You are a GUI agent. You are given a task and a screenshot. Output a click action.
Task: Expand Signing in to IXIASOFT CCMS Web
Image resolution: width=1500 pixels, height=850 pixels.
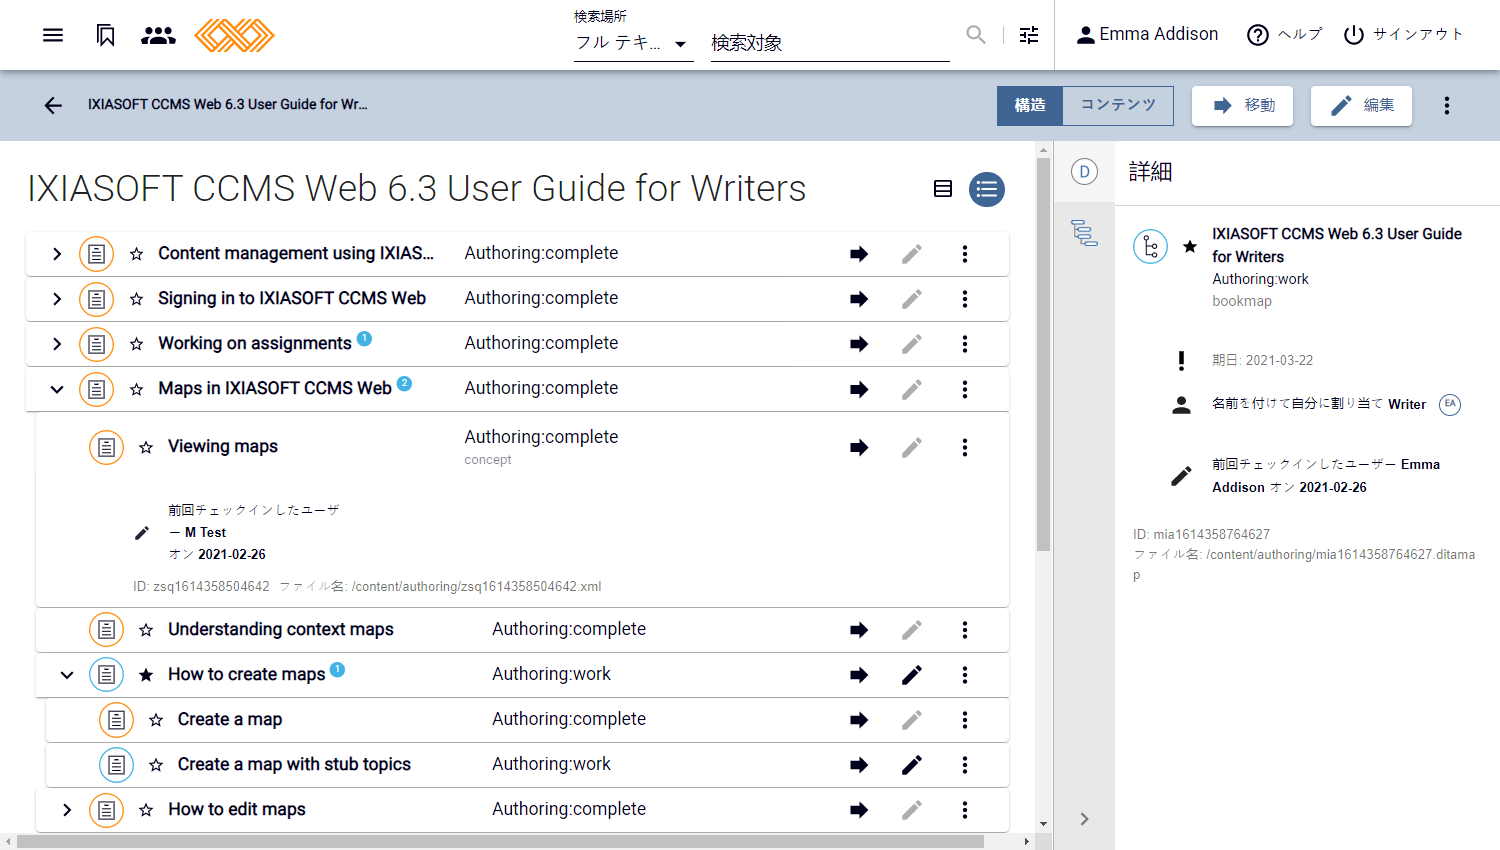click(x=57, y=299)
